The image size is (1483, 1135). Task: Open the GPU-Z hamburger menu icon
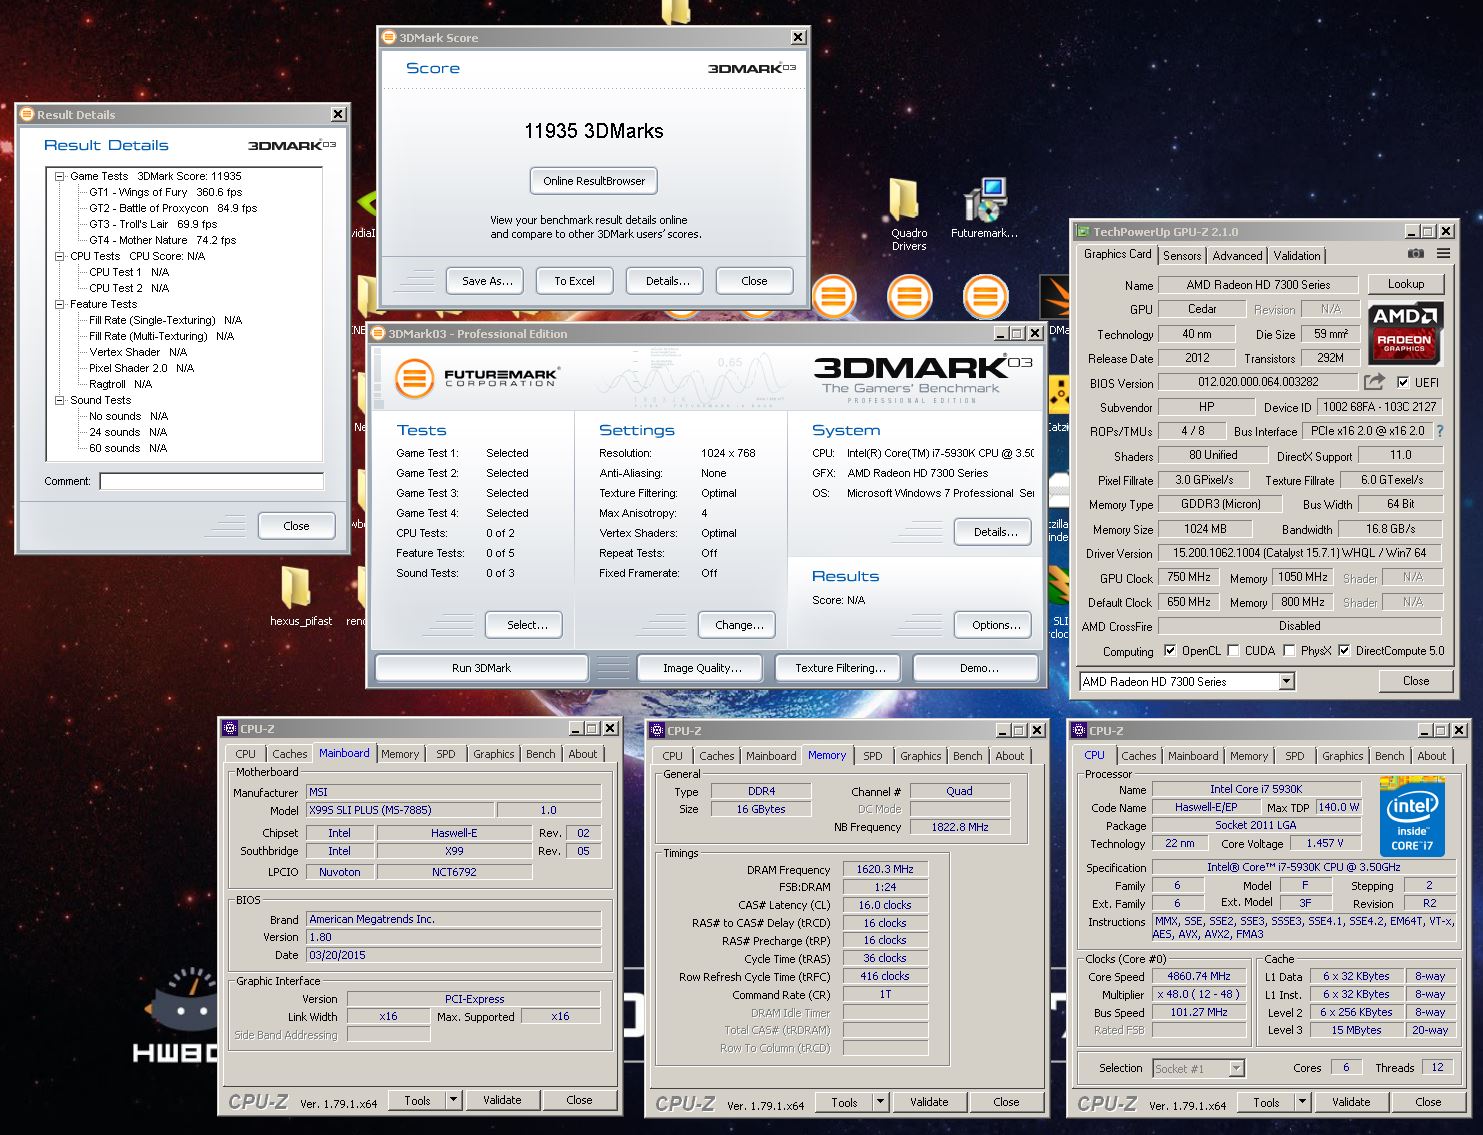1443,254
